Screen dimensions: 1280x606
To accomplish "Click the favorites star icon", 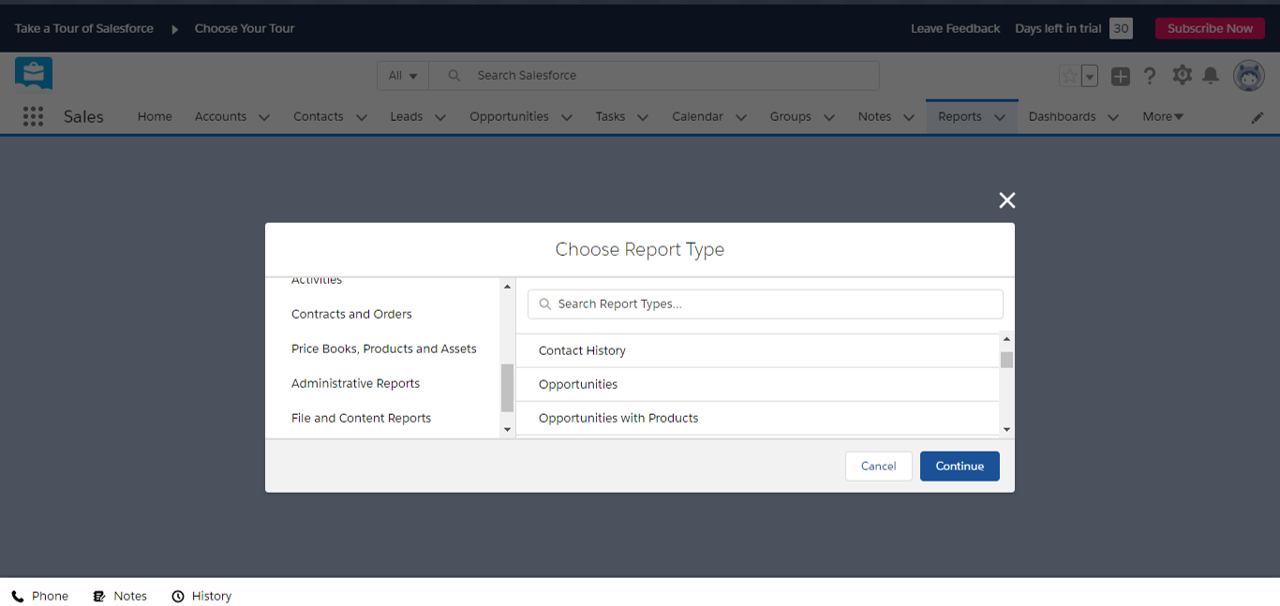I will (1069, 76).
